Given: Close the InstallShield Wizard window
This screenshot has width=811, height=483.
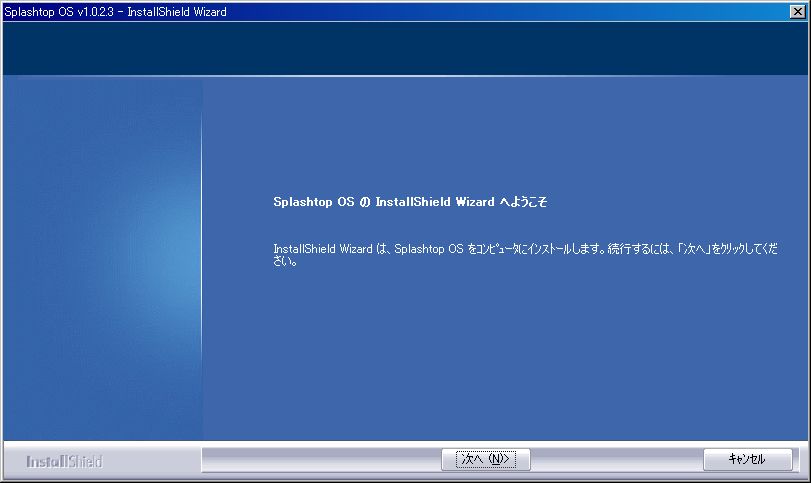Looking at the screenshot, I should coord(798,11).
